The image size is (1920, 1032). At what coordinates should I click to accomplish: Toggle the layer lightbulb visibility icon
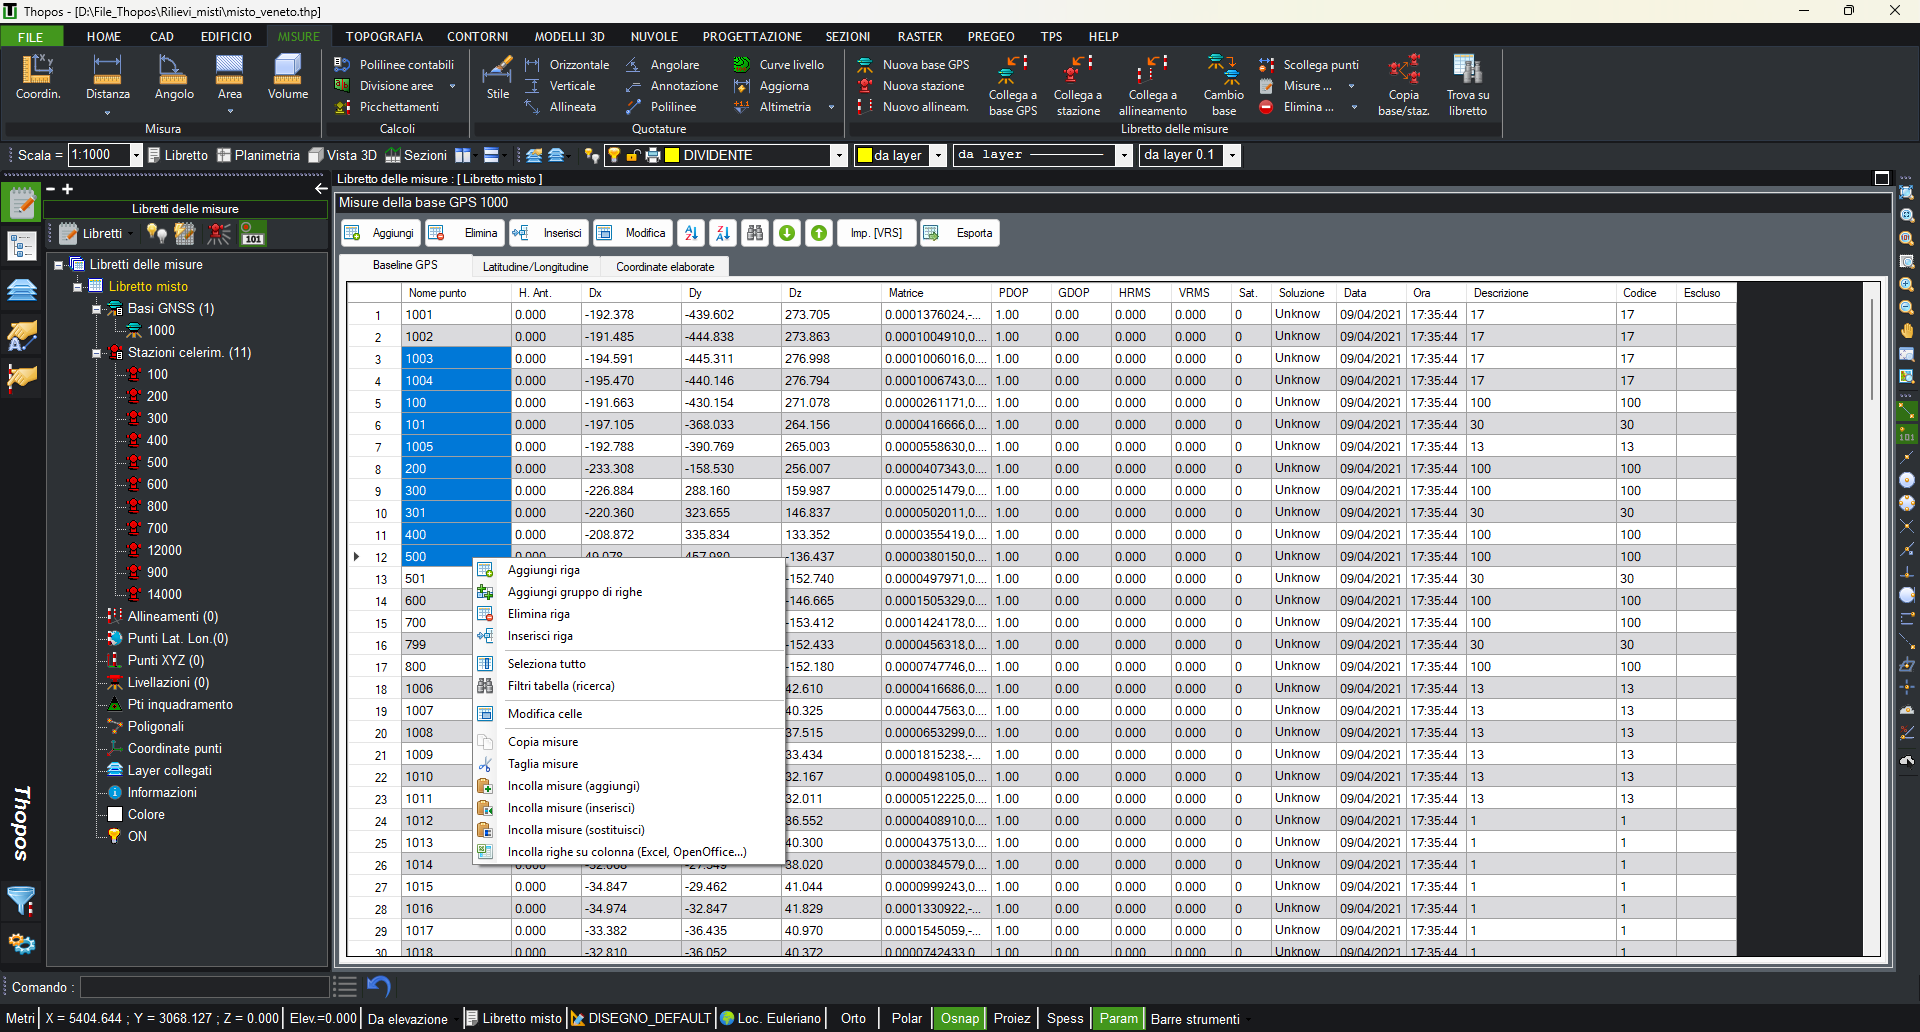pyautogui.click(x=615, y=155)
